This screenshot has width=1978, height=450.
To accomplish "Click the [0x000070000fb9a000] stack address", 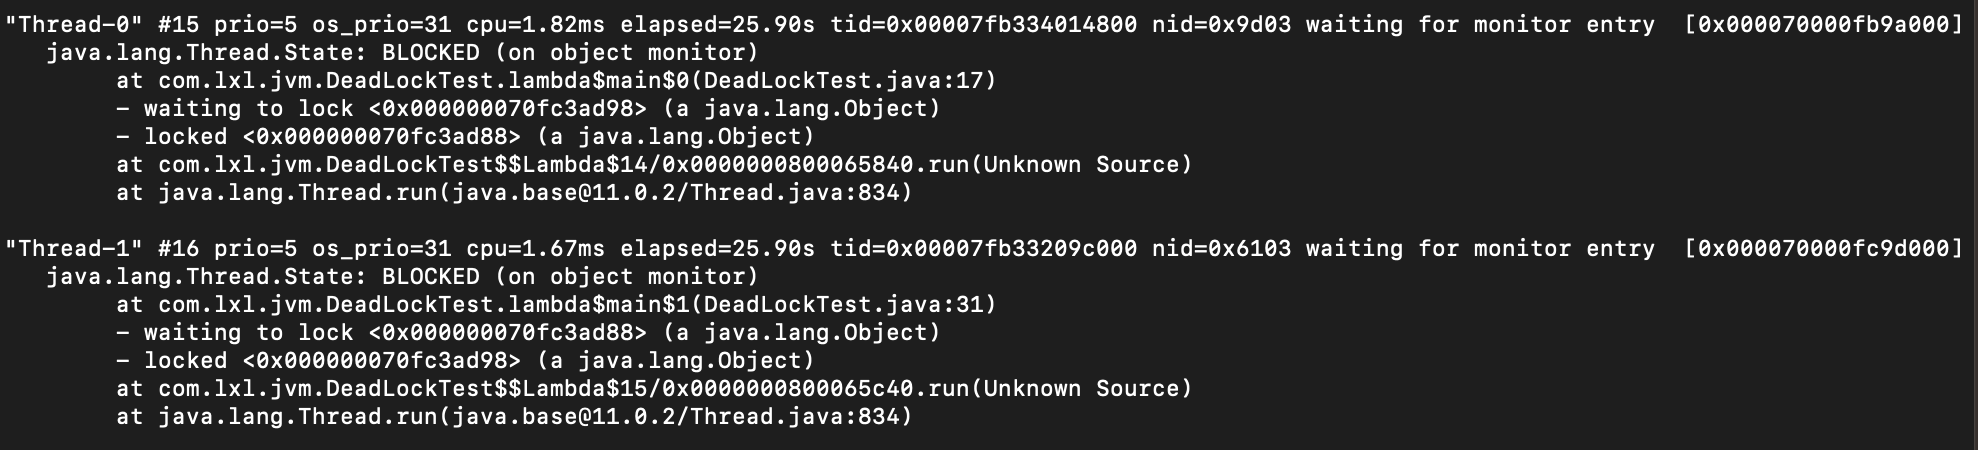I will point(1823,24).
